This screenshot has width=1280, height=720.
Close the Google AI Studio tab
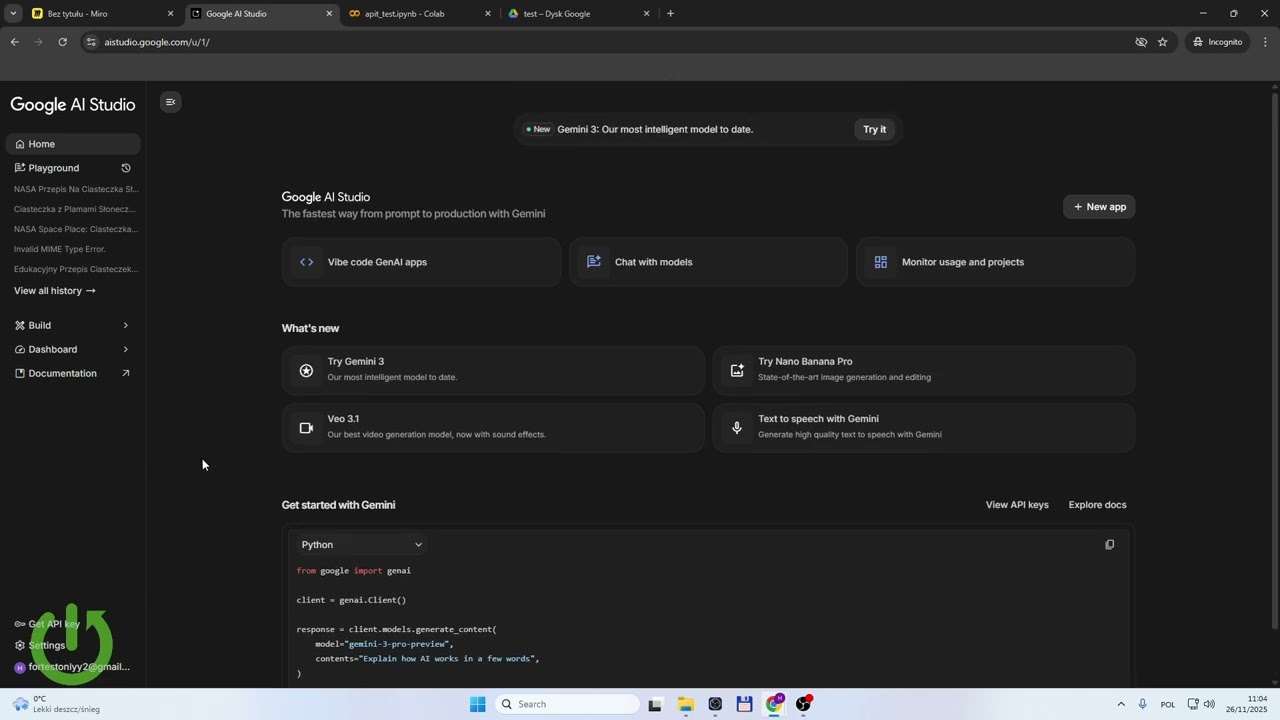329,14
